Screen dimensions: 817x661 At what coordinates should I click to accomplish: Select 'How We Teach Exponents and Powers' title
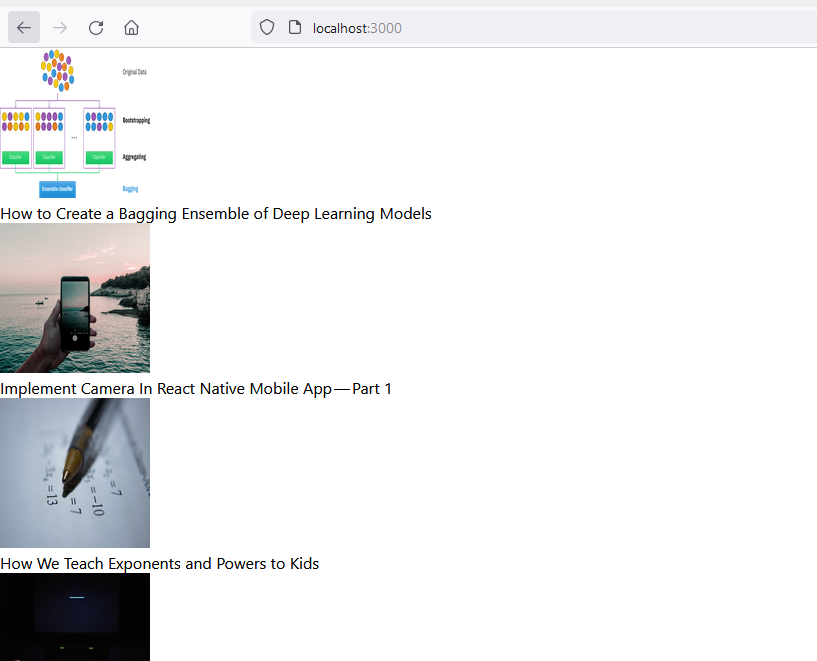[159, 564]
